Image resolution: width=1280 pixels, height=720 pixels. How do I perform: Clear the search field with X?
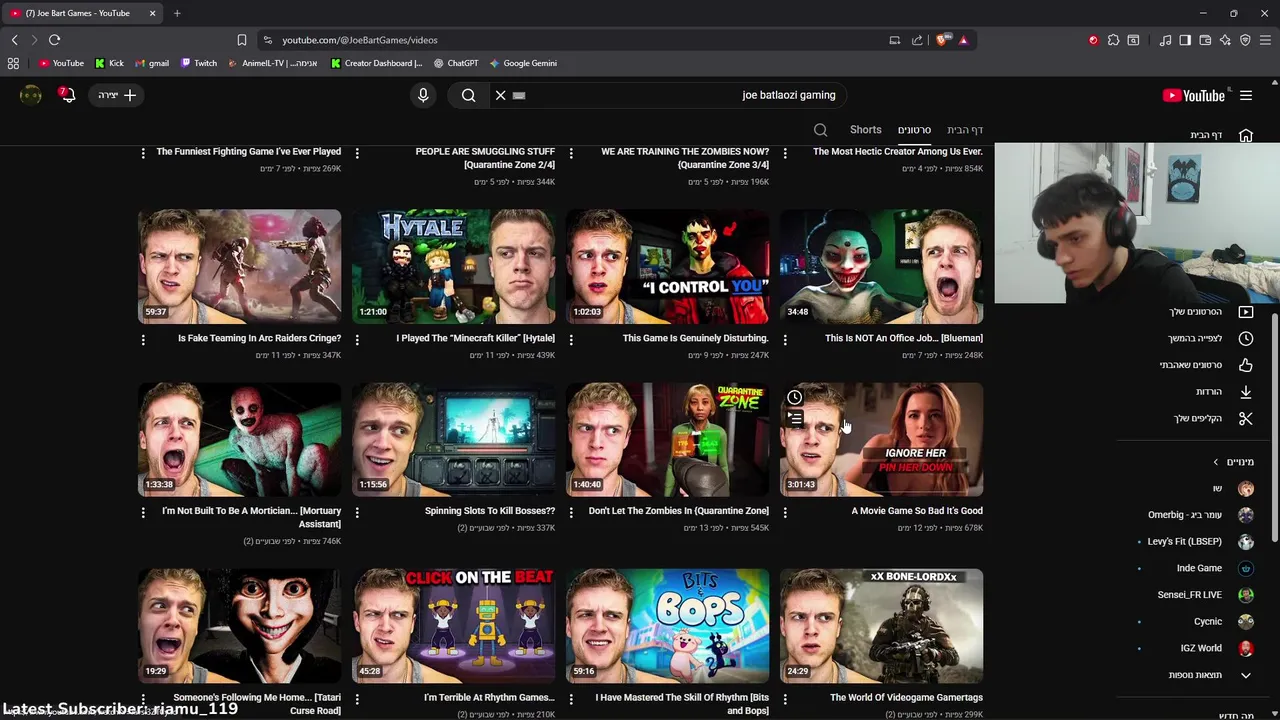(x=500, y=95)
